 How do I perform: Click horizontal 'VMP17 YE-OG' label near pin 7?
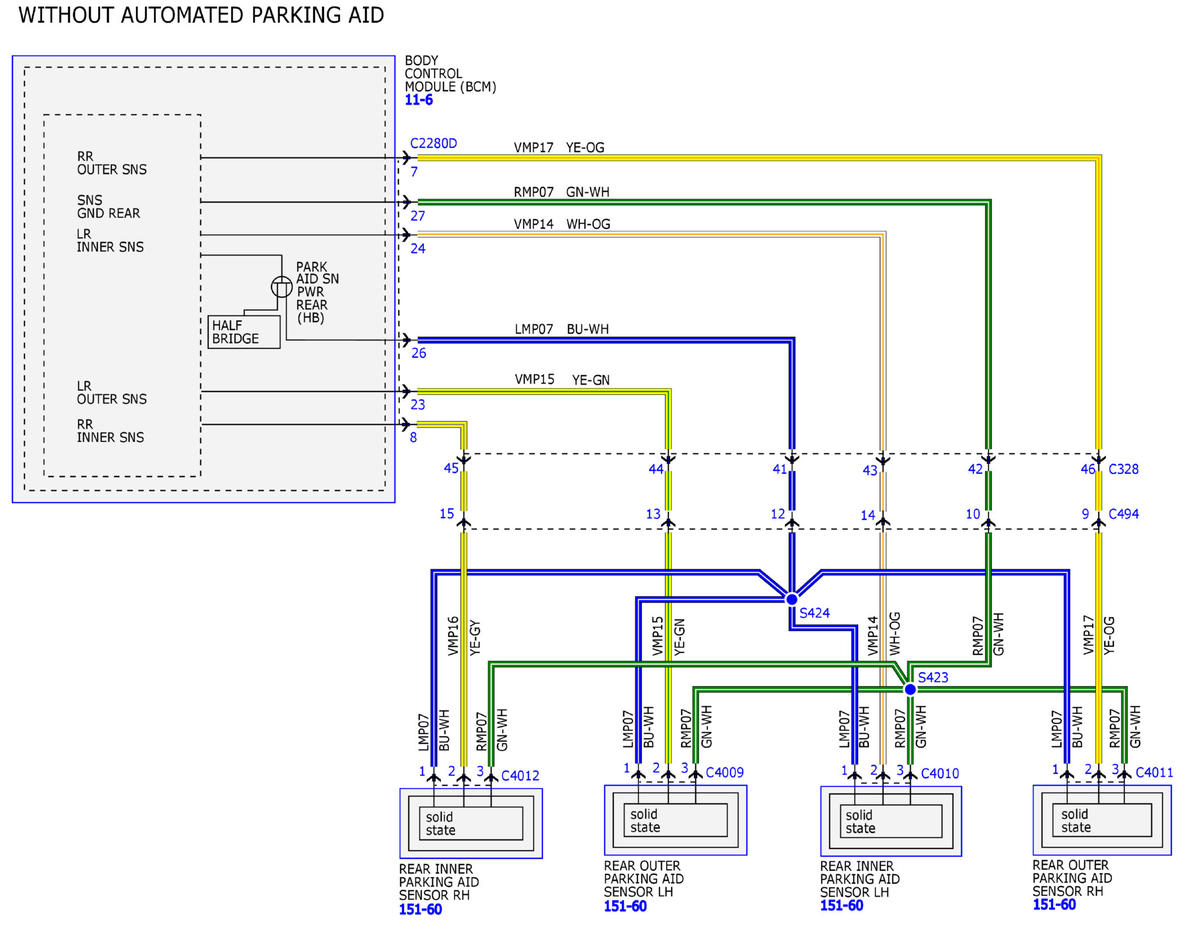(559, 148)
